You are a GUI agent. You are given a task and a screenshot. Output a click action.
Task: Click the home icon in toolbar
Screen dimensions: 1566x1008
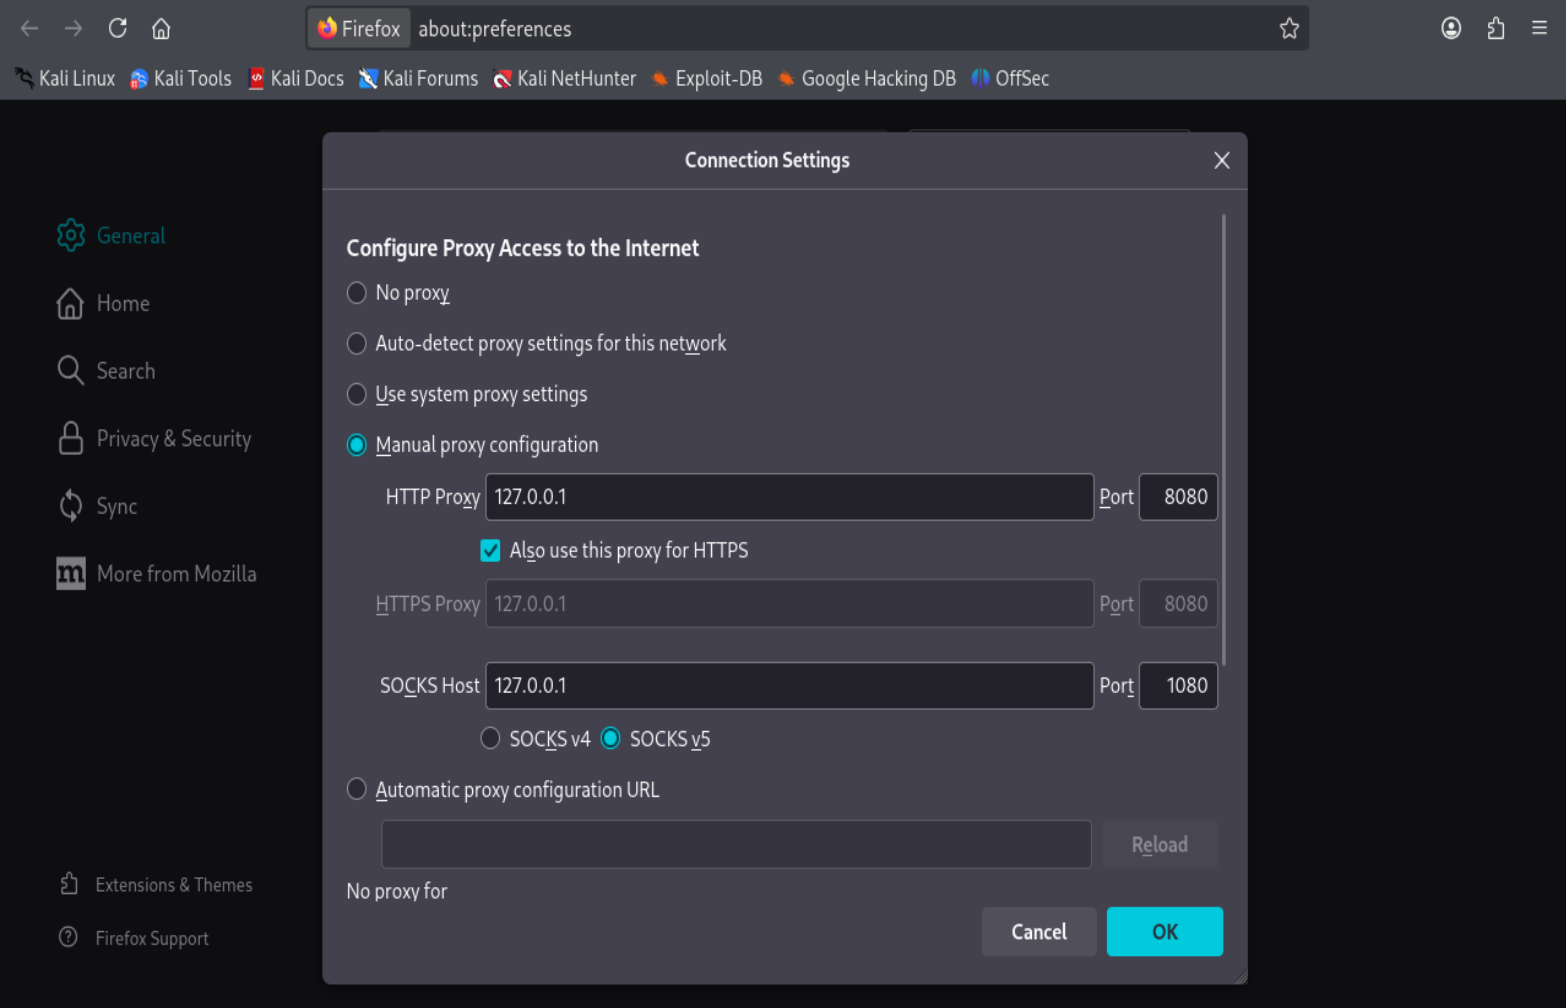point(161,28)
